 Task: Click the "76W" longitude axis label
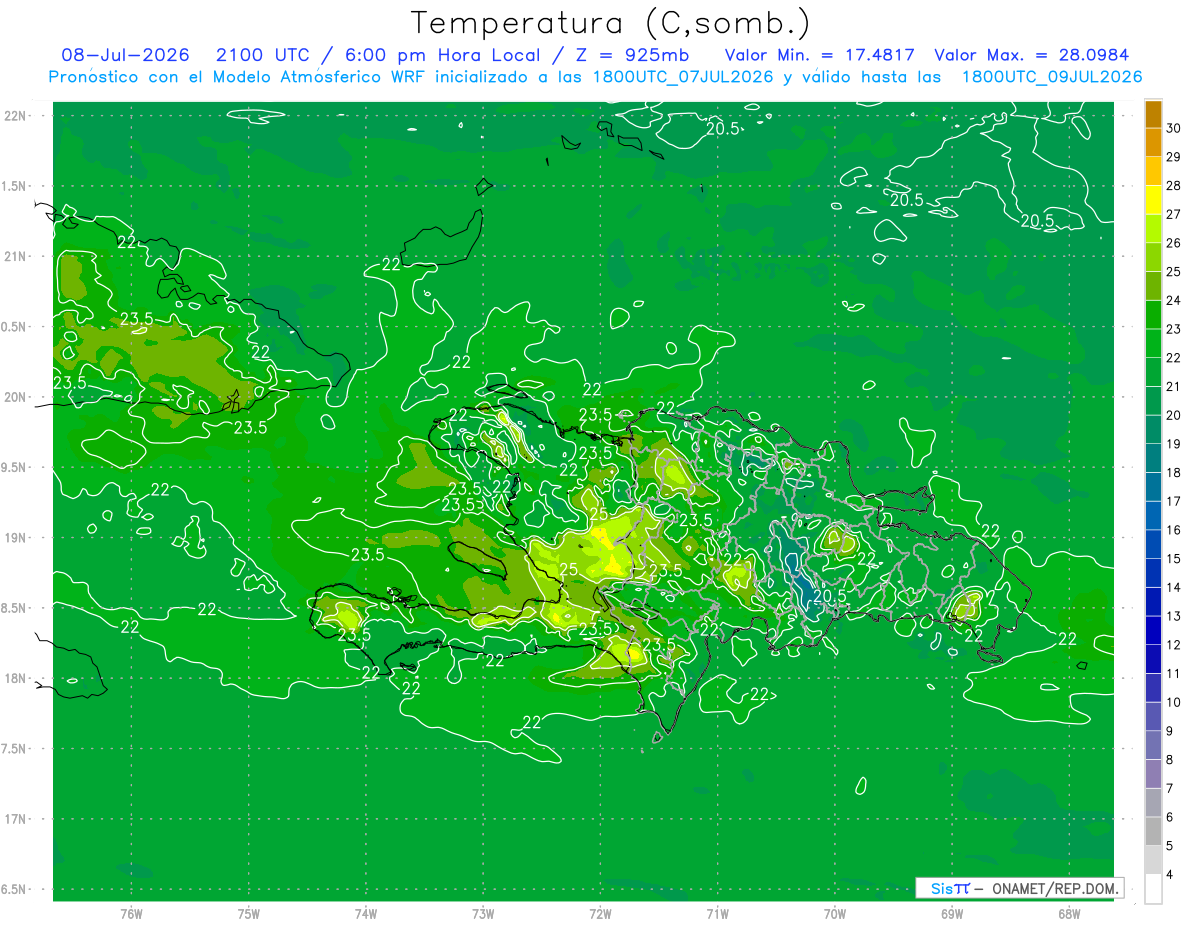click(x=131, y=914)
